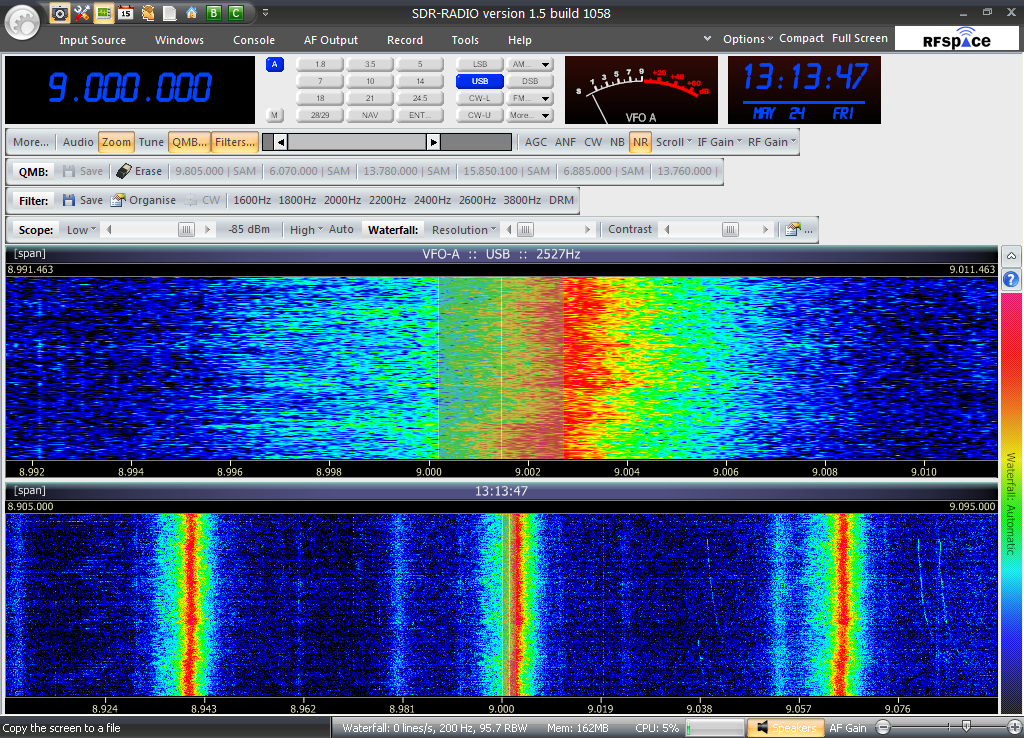Expand the IF Gain dropdown
This screenshot has width=1024, height=738.
[x=719, y=142]
